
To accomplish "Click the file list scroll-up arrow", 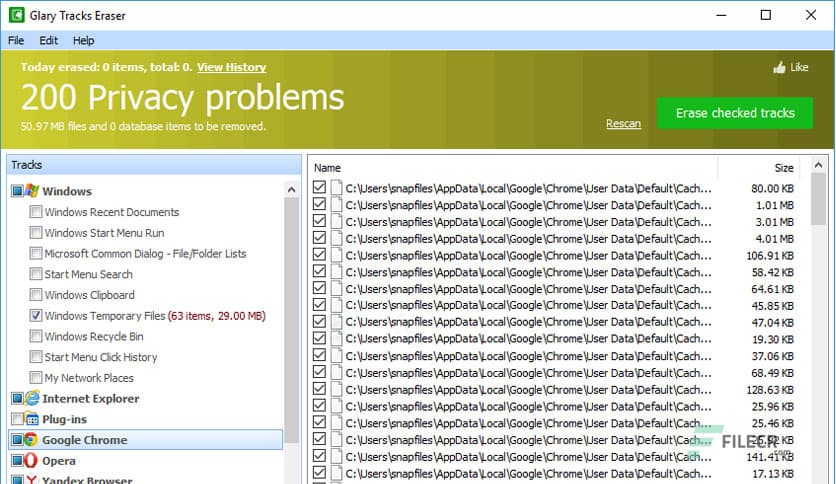I will click(x=818, y=165).
